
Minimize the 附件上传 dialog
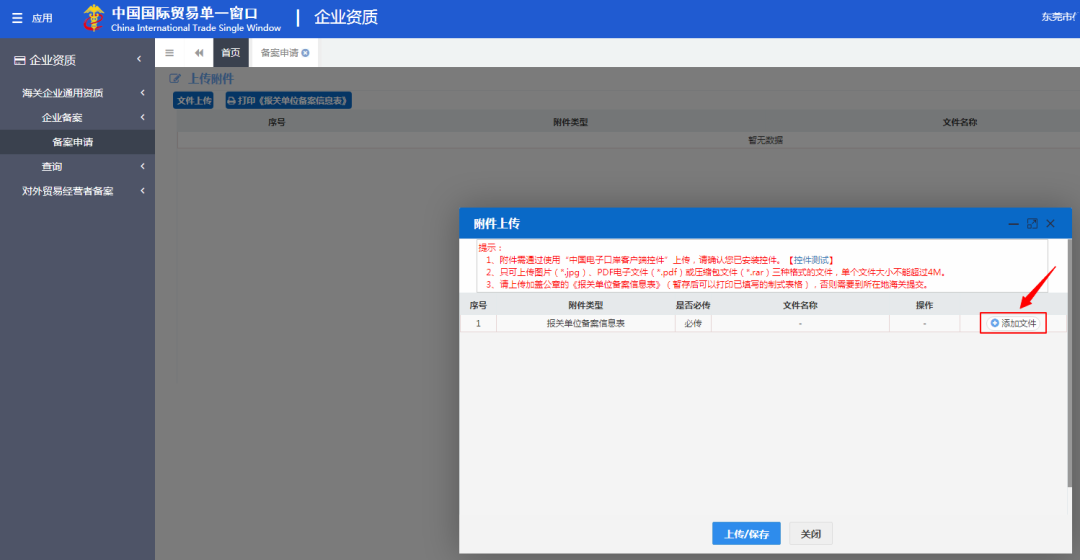(x=1014, y=223)
